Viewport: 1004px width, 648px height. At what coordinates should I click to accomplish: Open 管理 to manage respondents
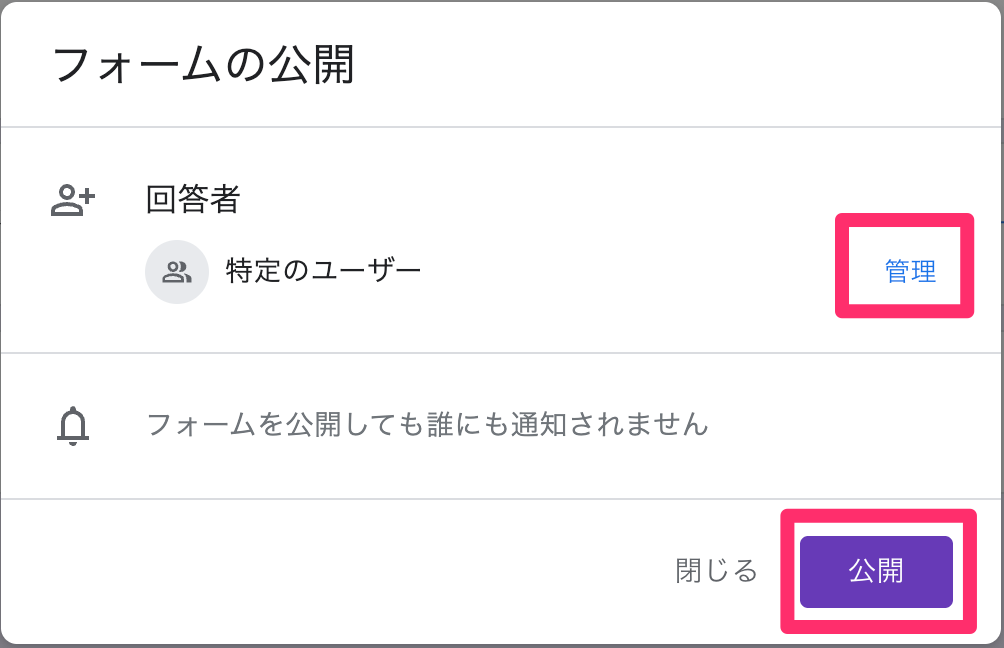[910, 271]
